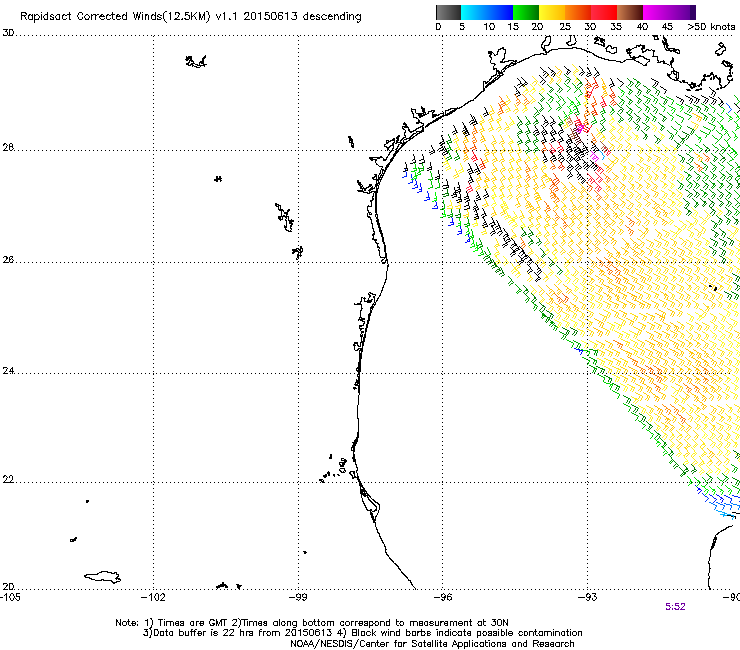Click the note line 'Data buffer is 22 hrs'
The height and width of the screenshot is (650, 740).
pyautogui.click(x=204, y=633)
